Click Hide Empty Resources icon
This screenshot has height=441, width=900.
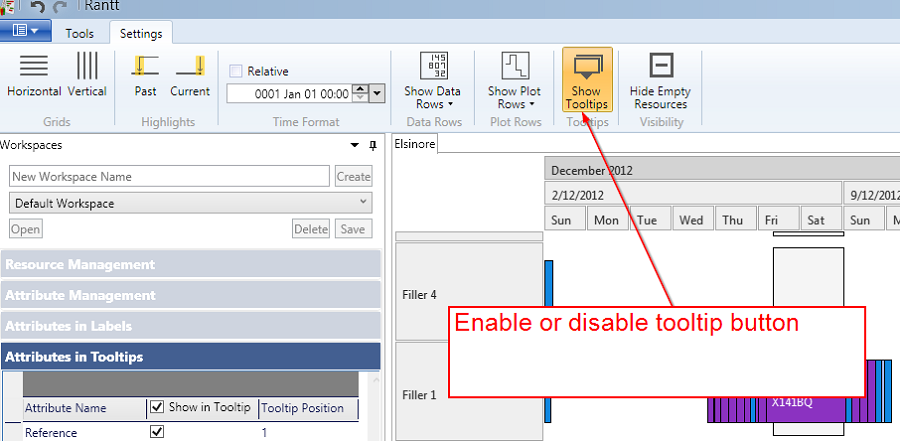(660, 80)
